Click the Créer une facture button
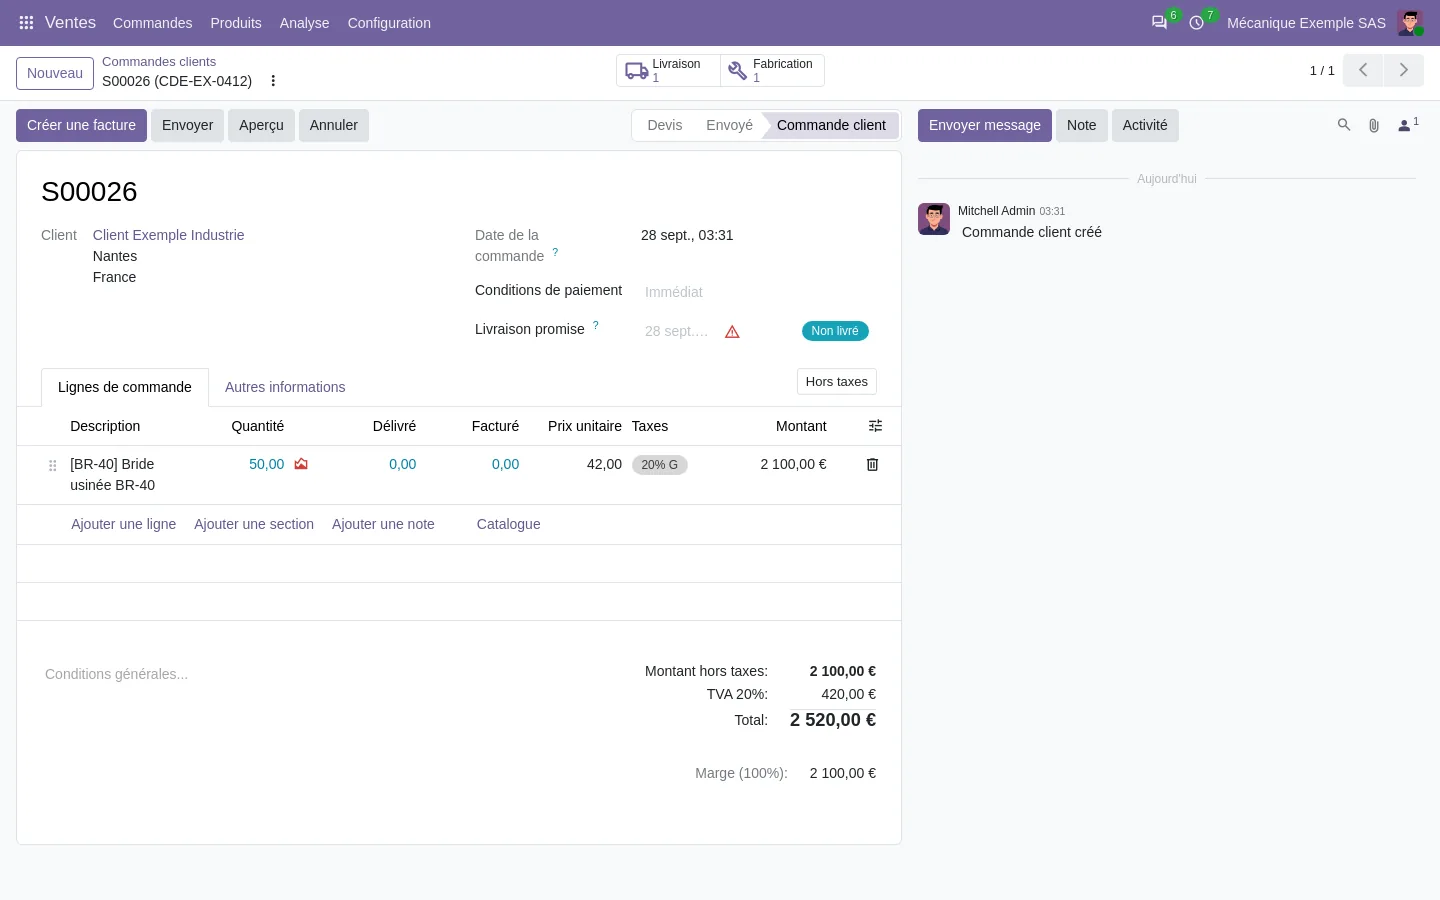 tap(81, 125)
